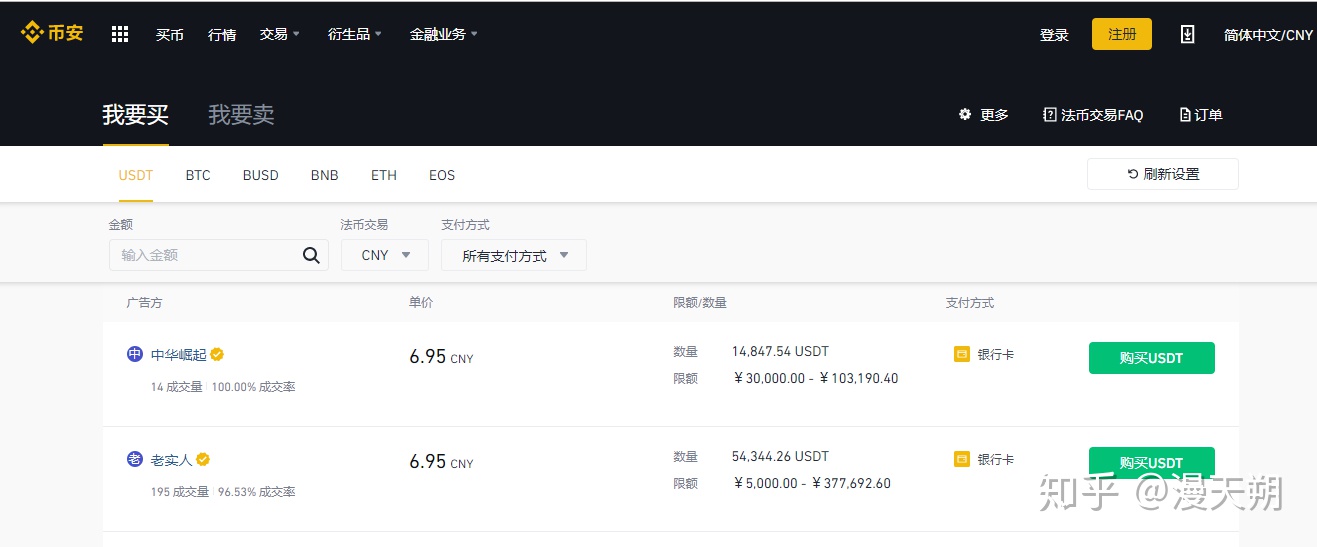
Task: Click 购买USDT for 中华崛起
Action: [x=1152, y=358]
